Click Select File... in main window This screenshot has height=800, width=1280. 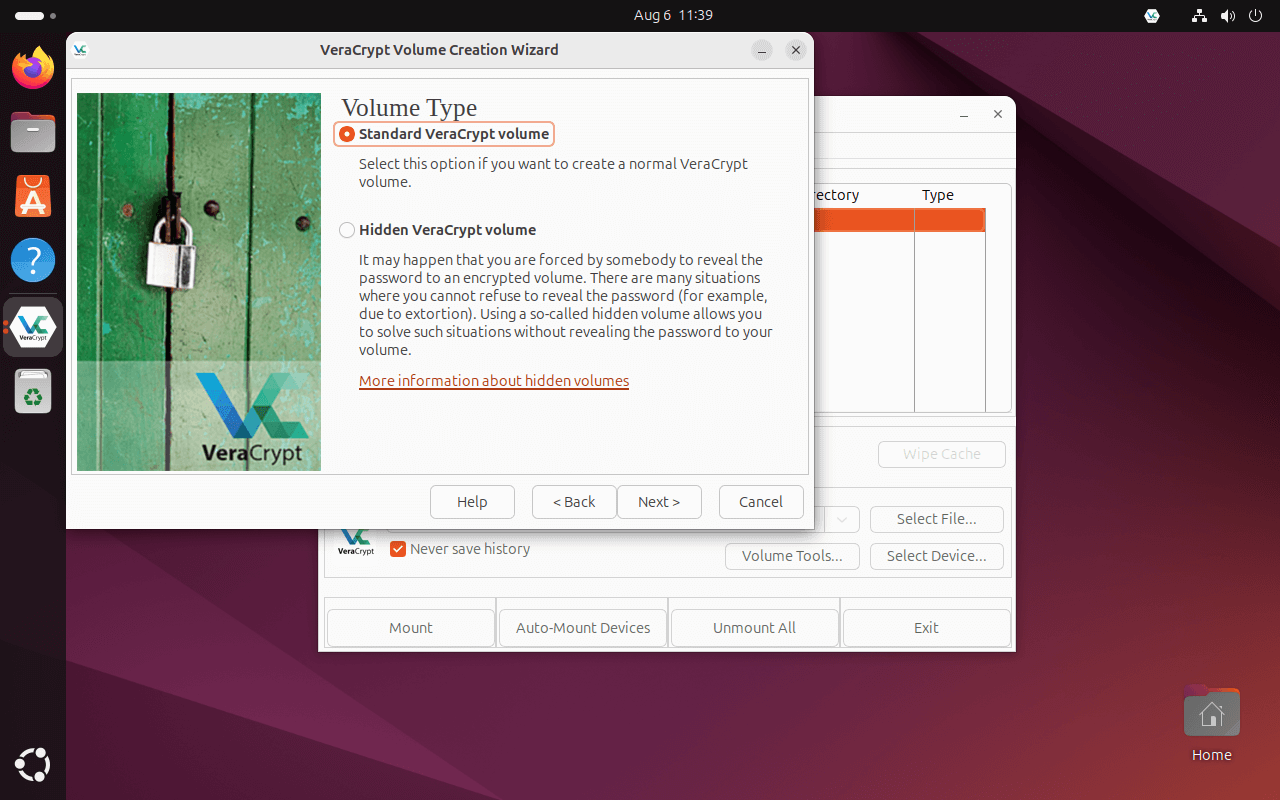[937, 519]
